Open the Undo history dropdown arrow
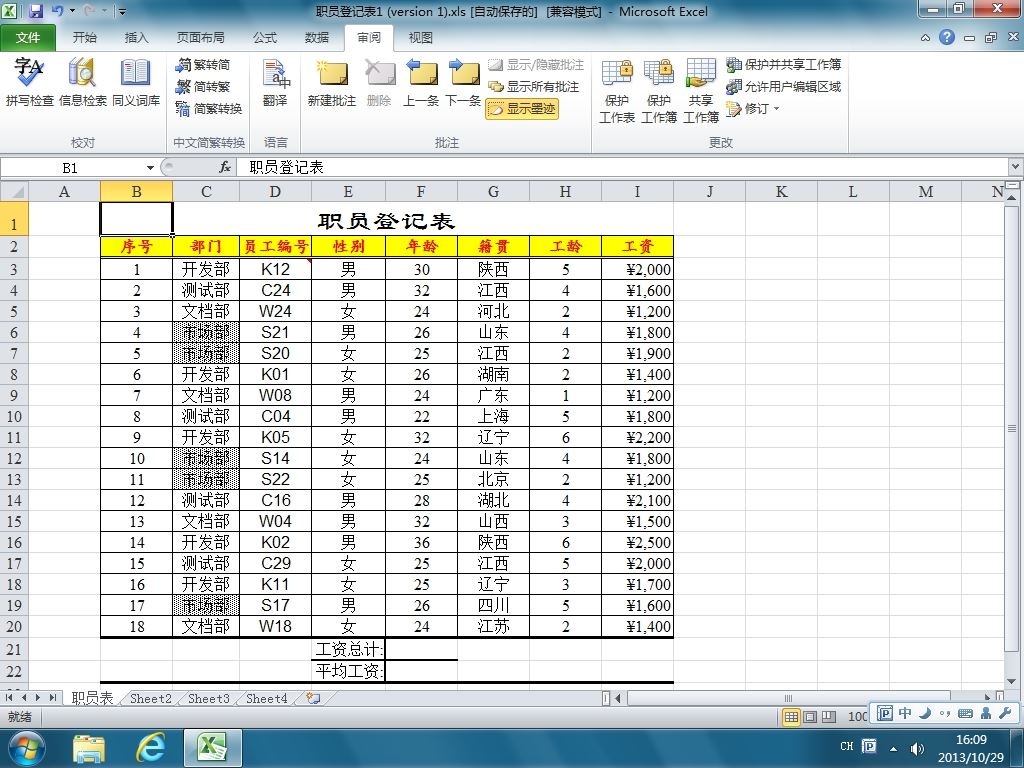The width and height of the screenshot is (1024, 768). click(72, 11)
